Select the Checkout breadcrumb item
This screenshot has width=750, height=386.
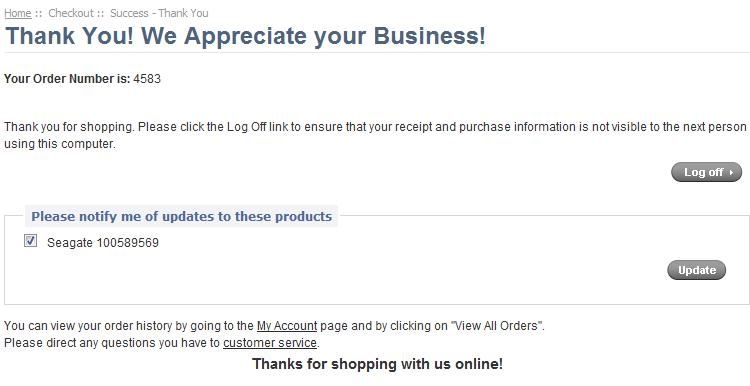(71, 13)
